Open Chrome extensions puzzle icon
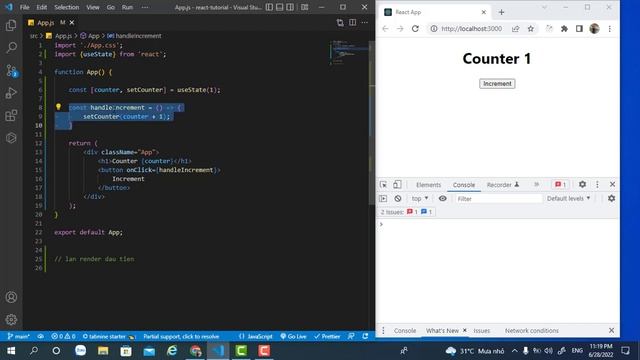The width and height of the screenshot is (640, 360). point(564,29)
